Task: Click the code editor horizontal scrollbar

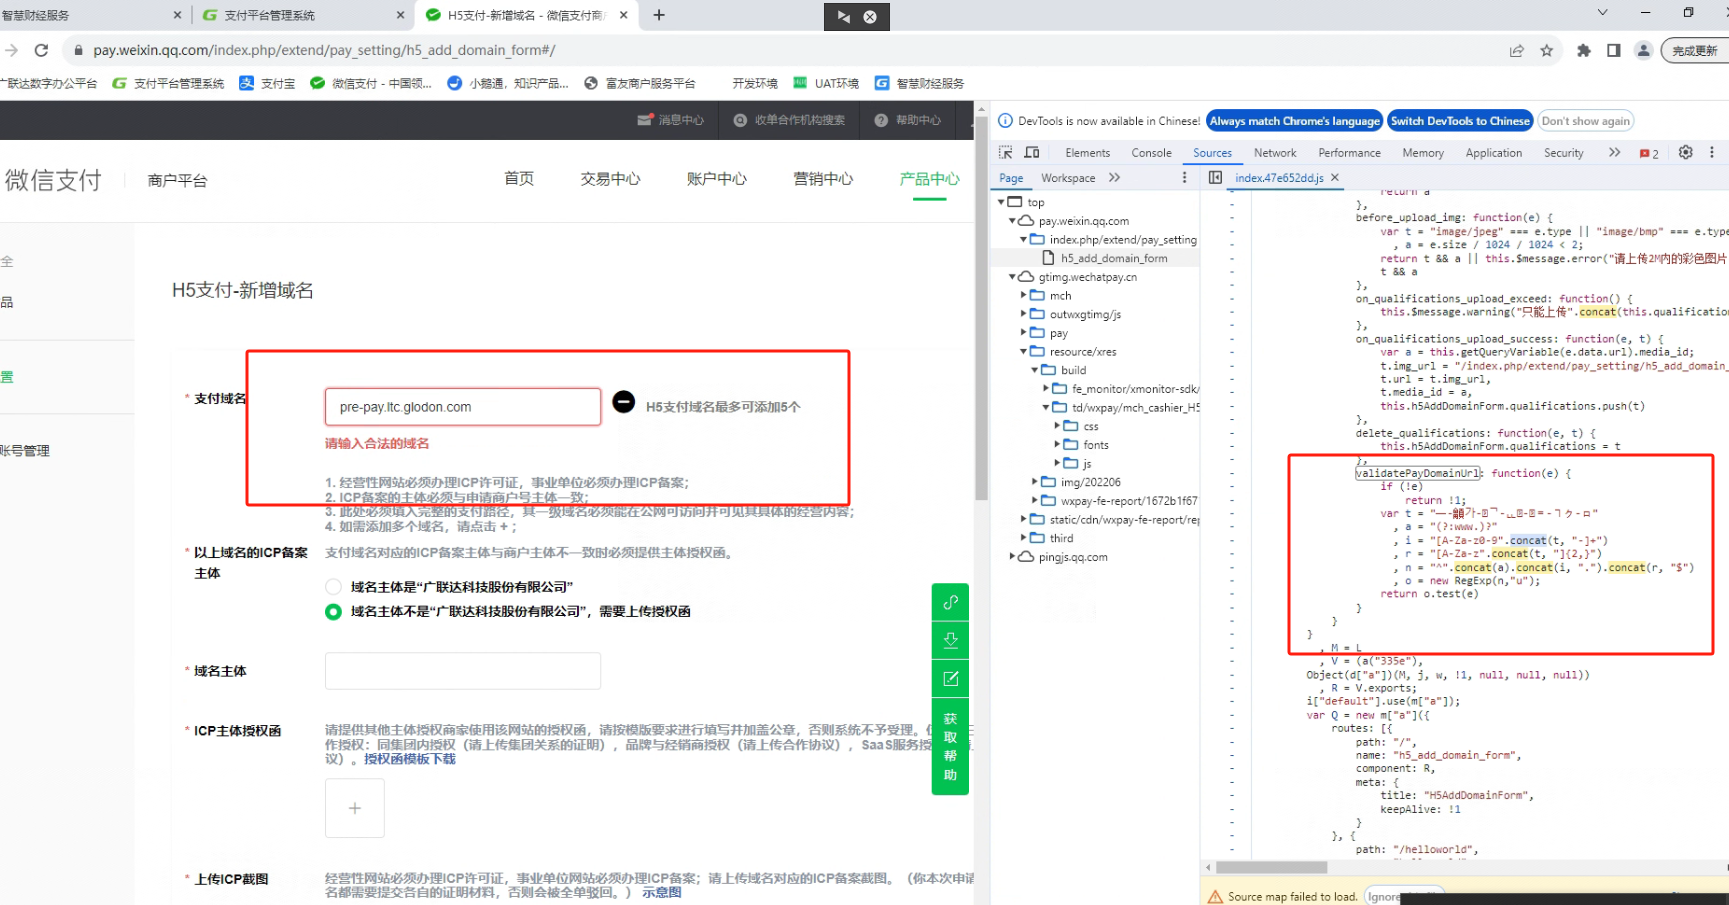Action: pyautogui.click(x=1272, y=867)
